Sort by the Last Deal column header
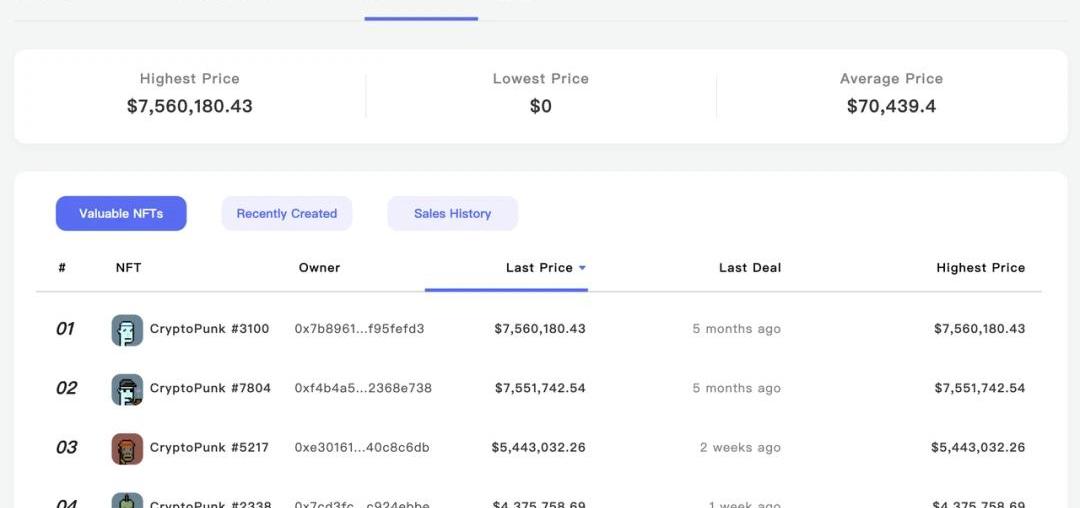 click(750, 268)
